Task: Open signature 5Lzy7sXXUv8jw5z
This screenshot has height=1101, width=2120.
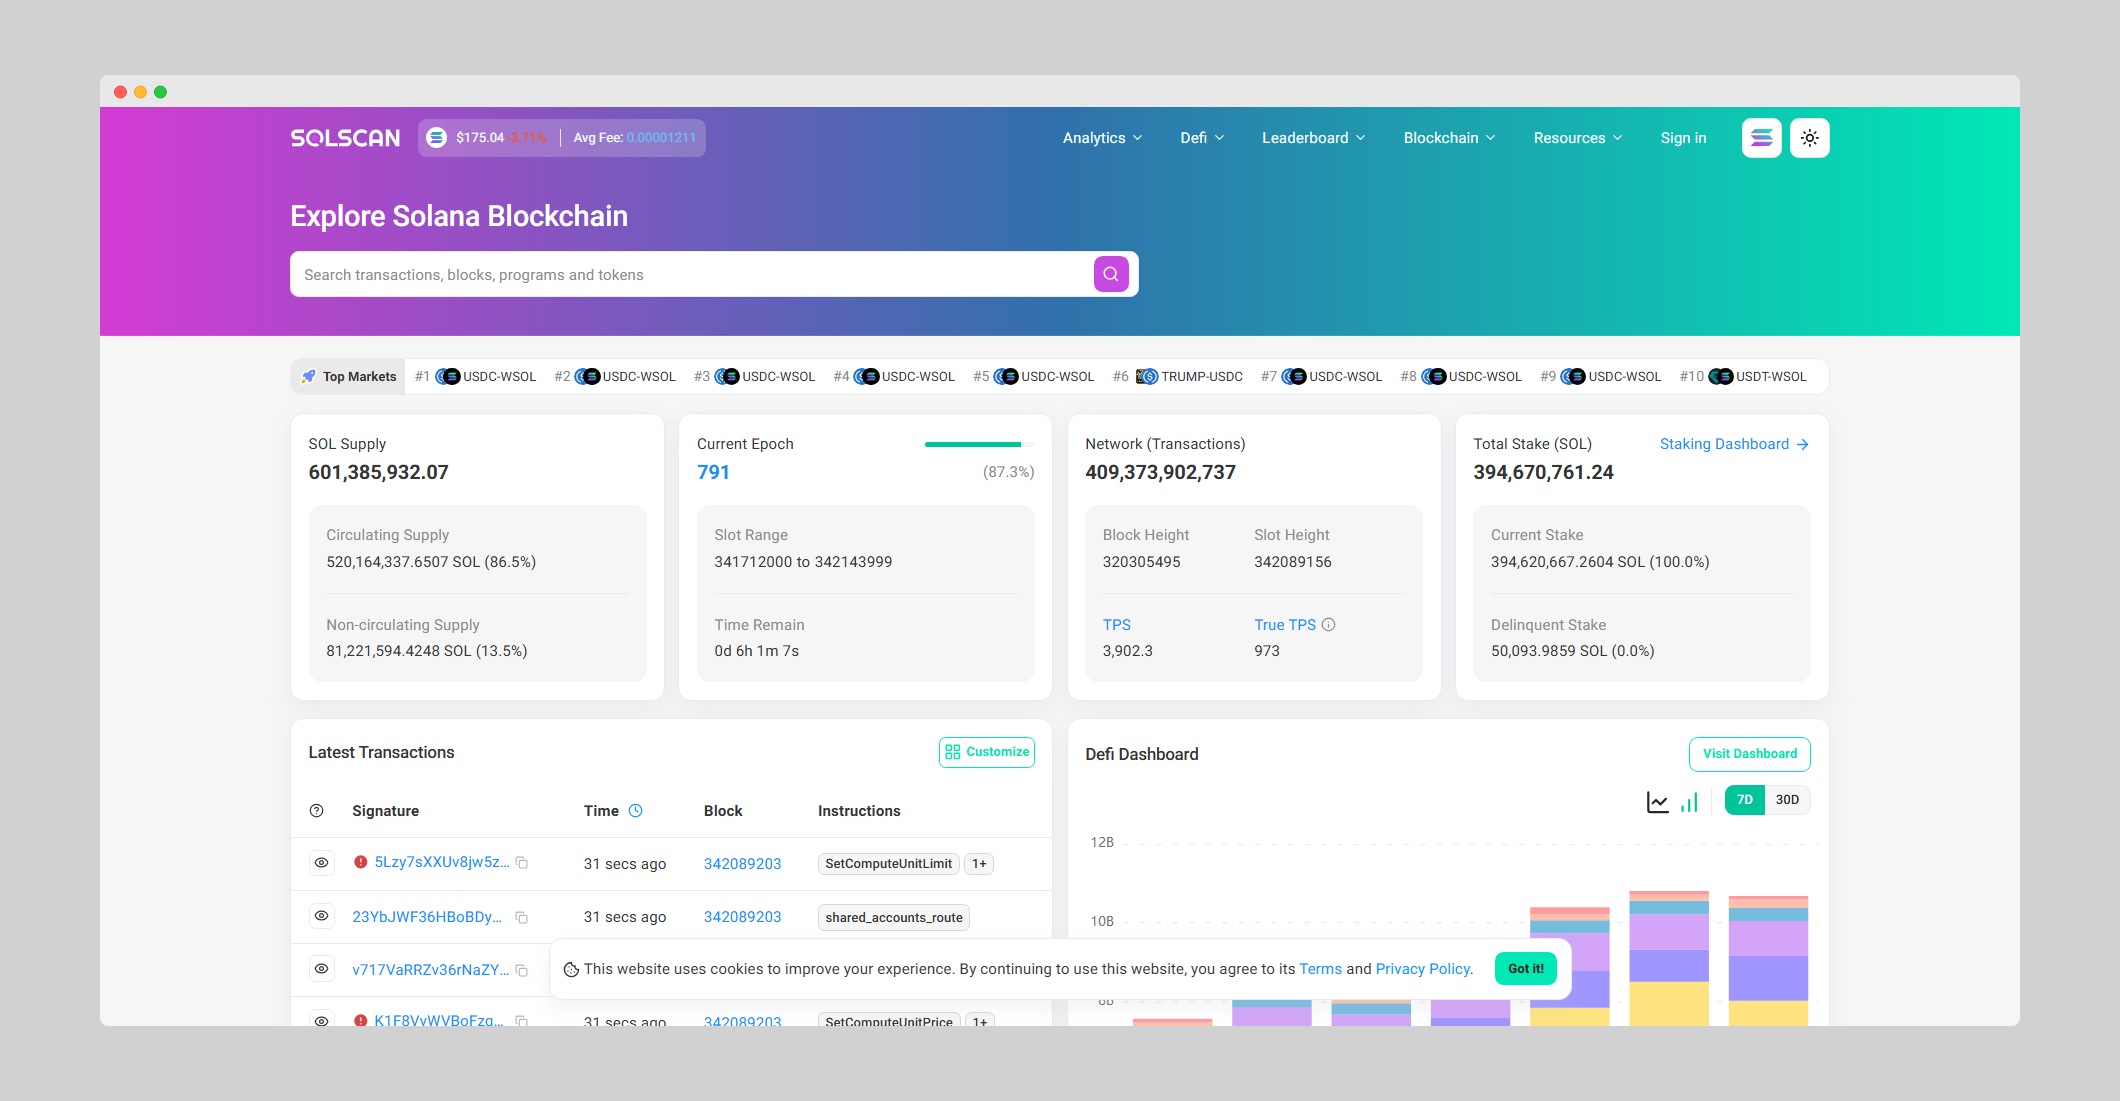Action: (x=442, y=862)
